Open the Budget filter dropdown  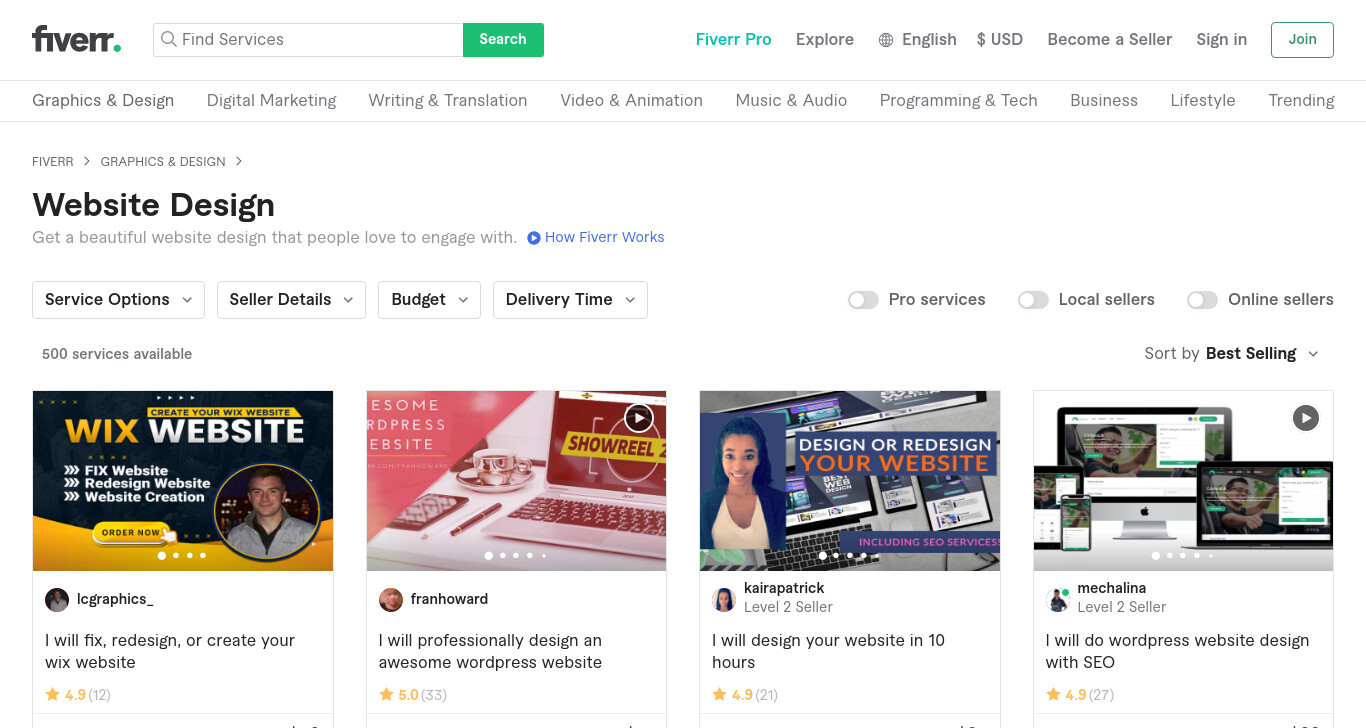pyautogui.click(x=429, y=300)
